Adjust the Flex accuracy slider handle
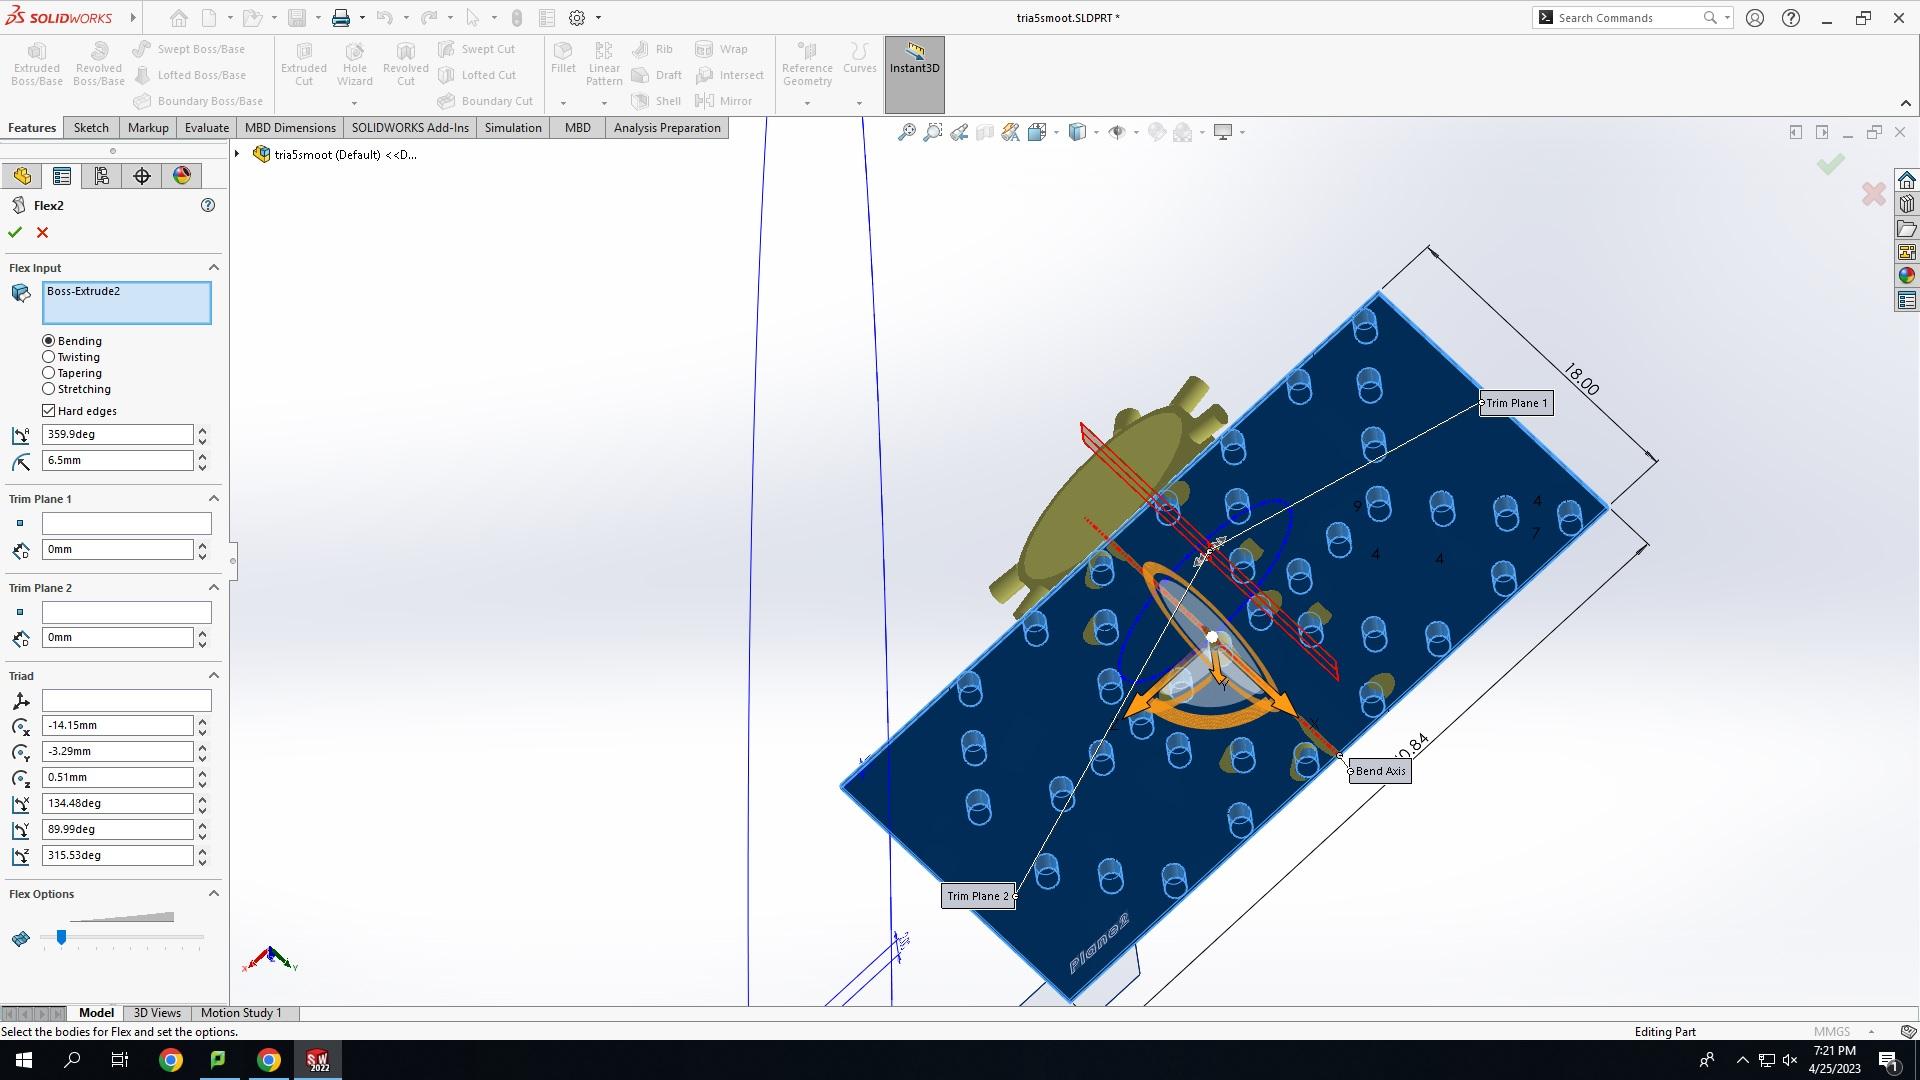Viewport: 1920px width, 1080px height. pos(61,938)
